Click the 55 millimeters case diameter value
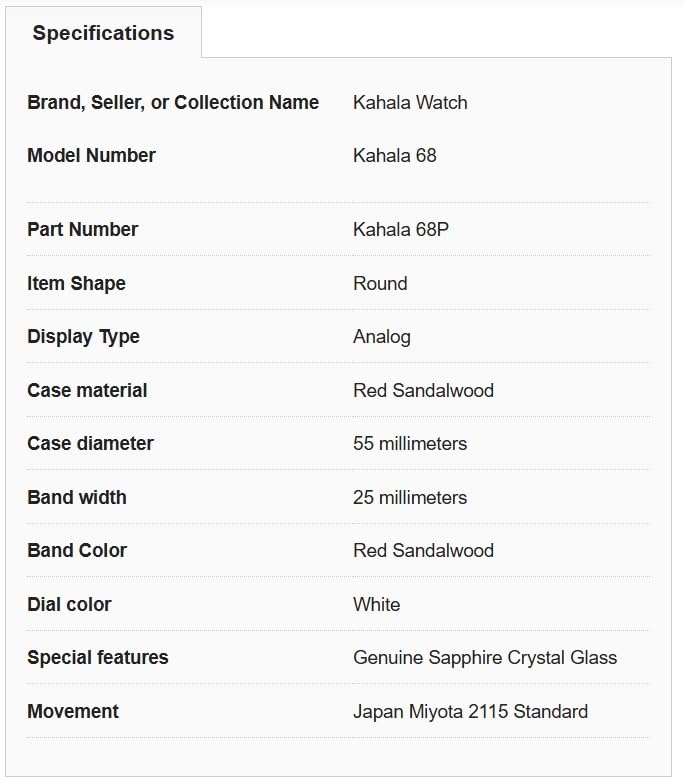684x784 pixels. click(410, 443)
